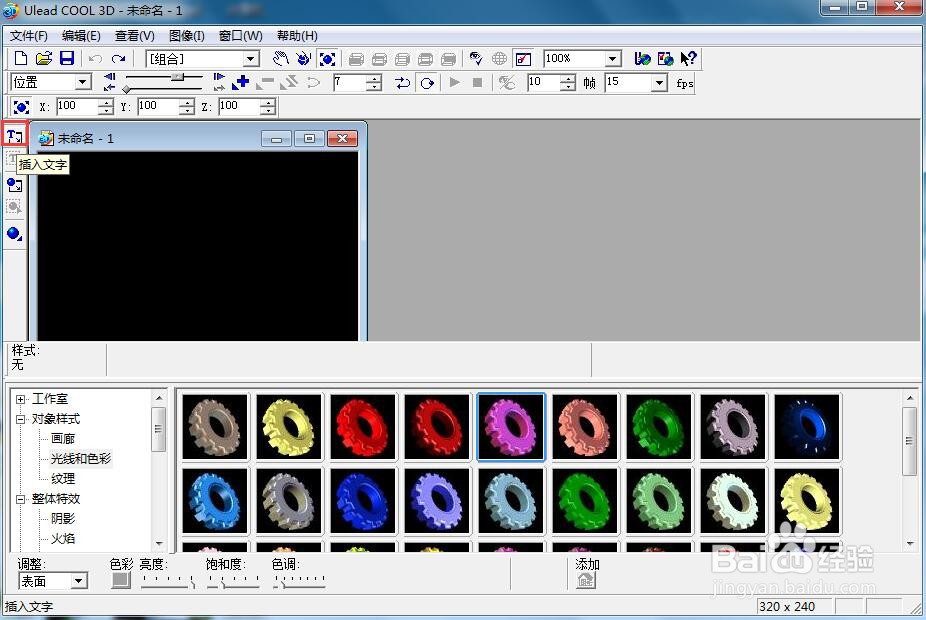Click the Insert graphics tool icon
Image resolution: width=926 pixels, height=620 pixels.
pyautogui.click(x=14, y=185)
